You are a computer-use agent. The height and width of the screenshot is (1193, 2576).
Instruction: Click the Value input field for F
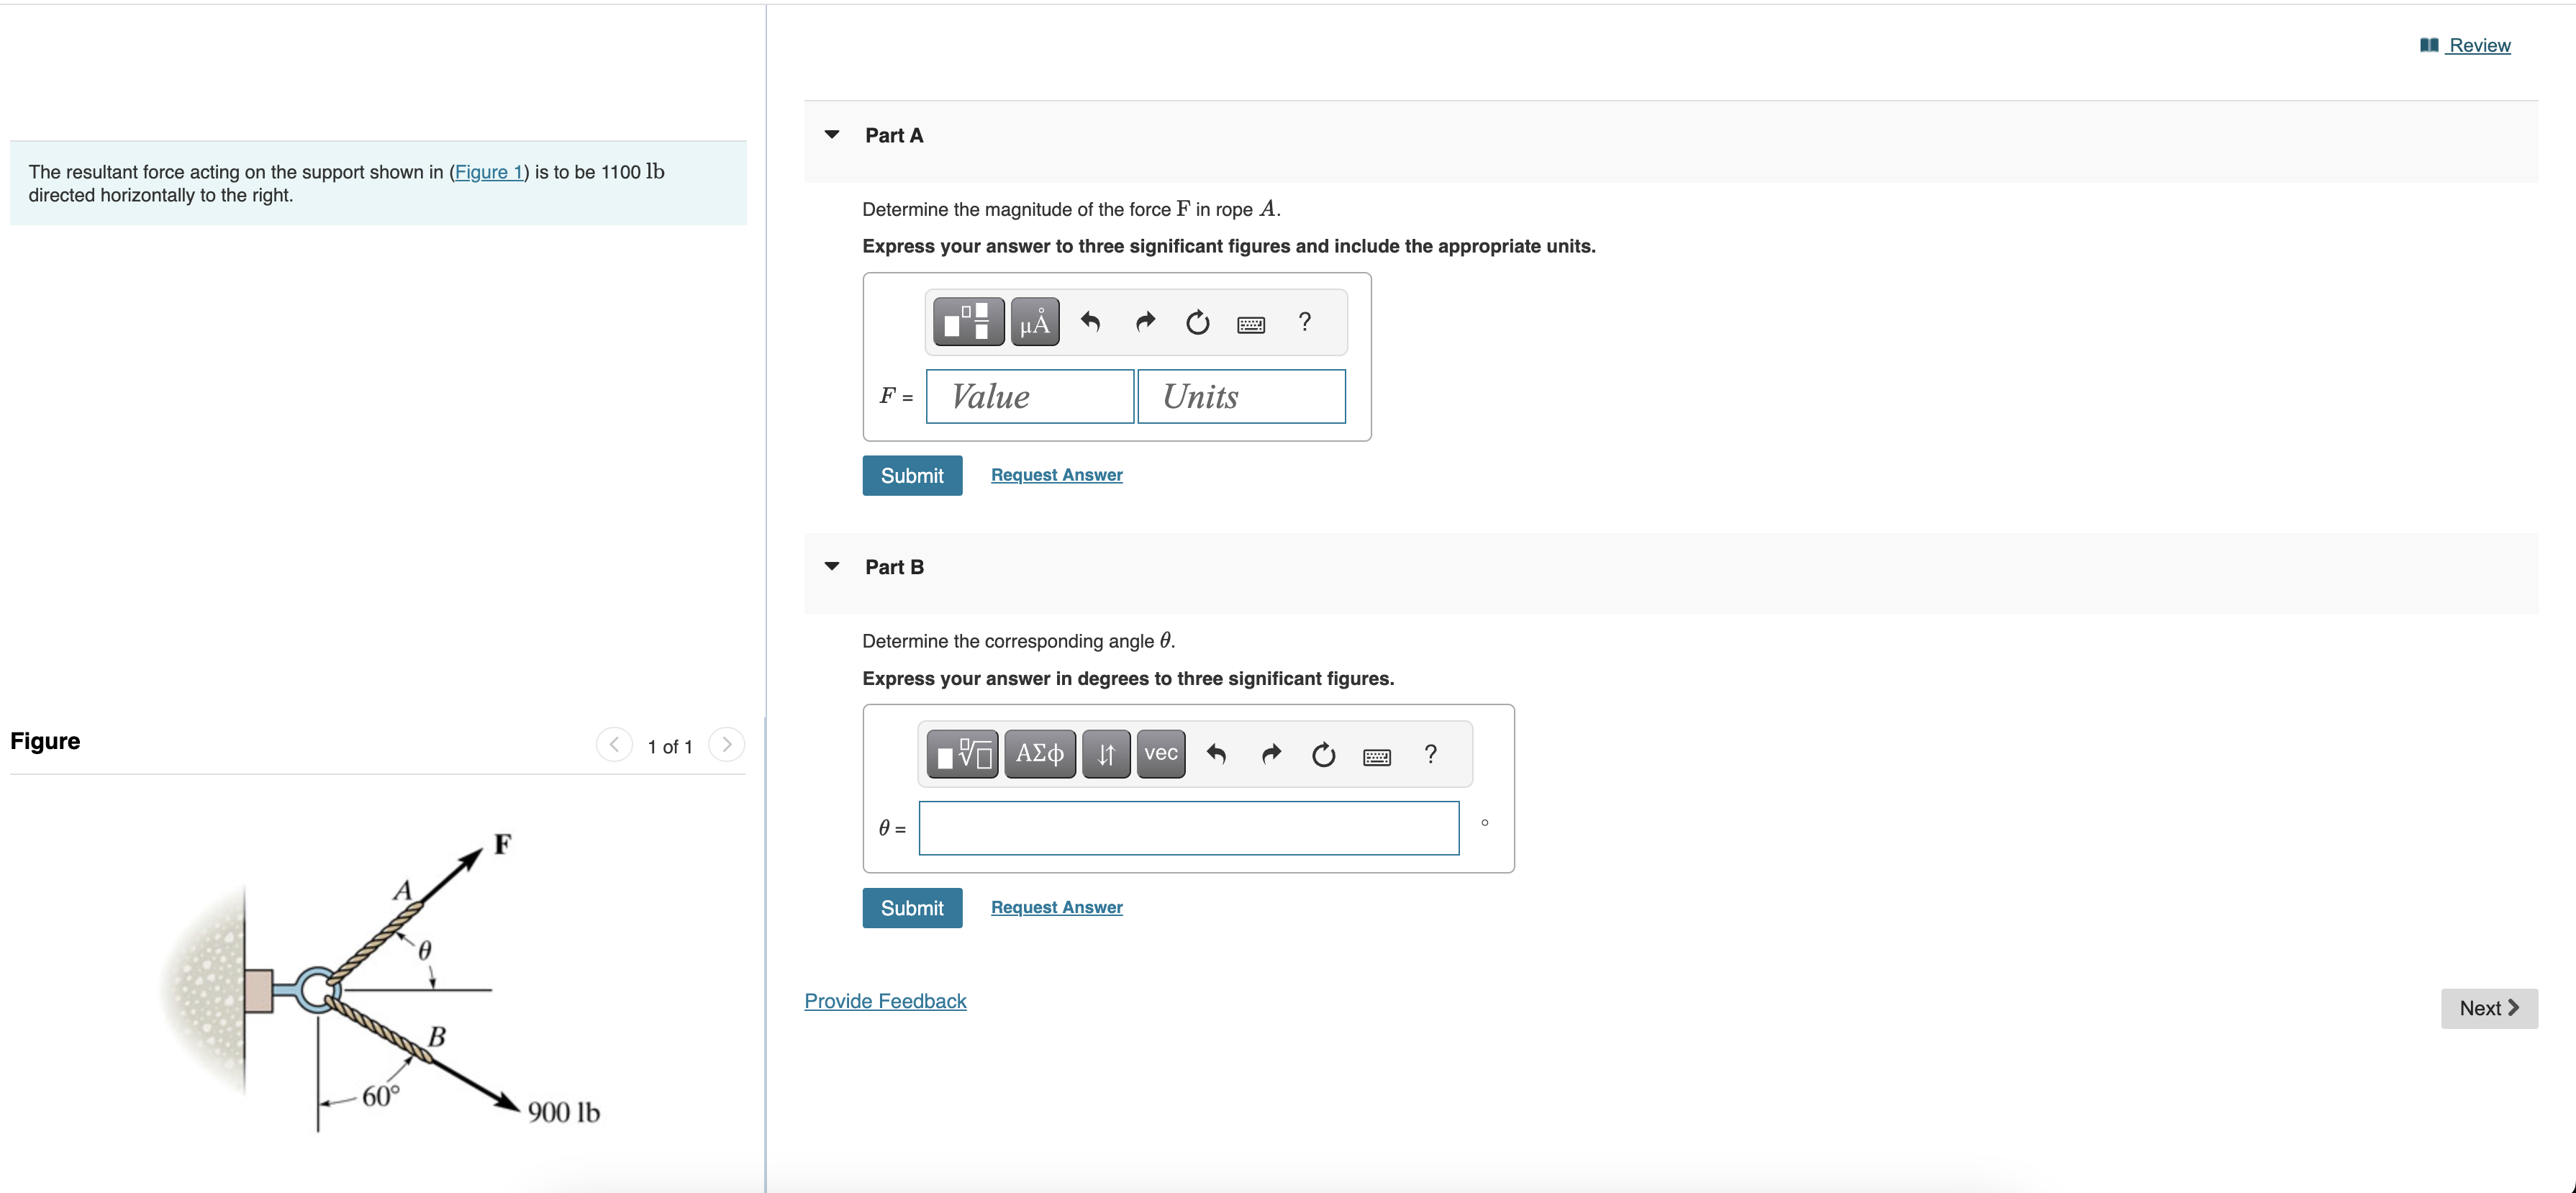pos(1029,397)
